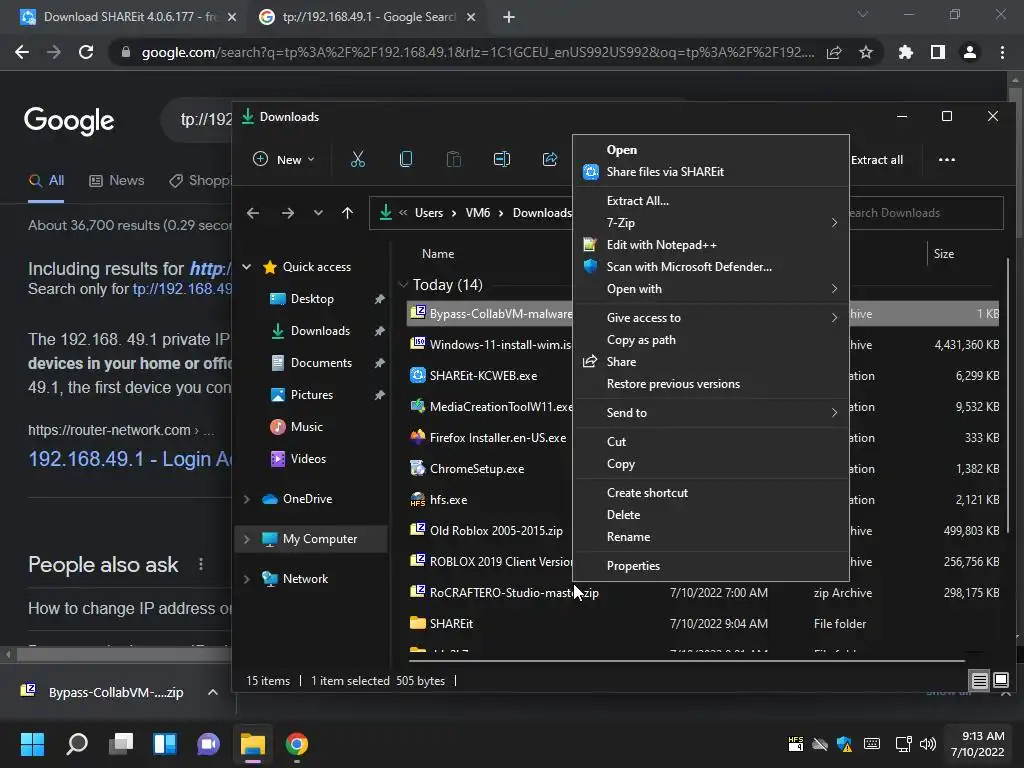1024x768 pixels.
Task: Go forward in Explorer navigation
Action: [287, 213]
